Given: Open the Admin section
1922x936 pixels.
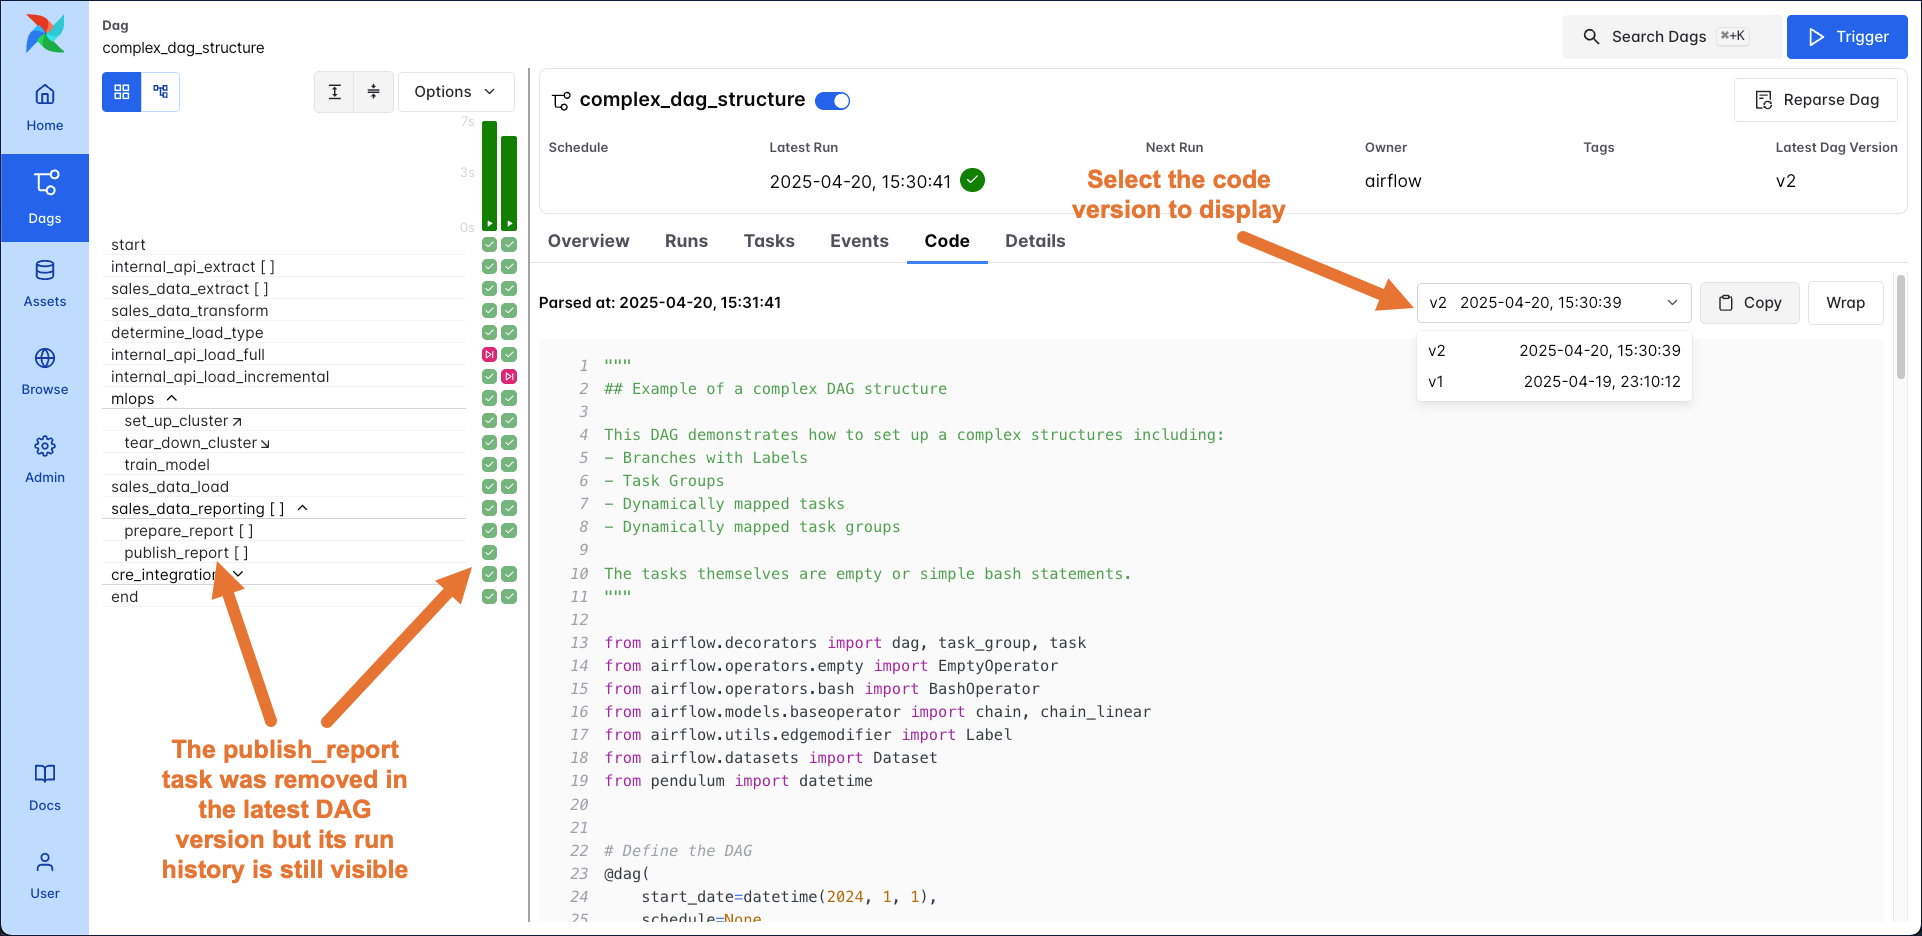Looking at the screenshot, I should 44,459.
